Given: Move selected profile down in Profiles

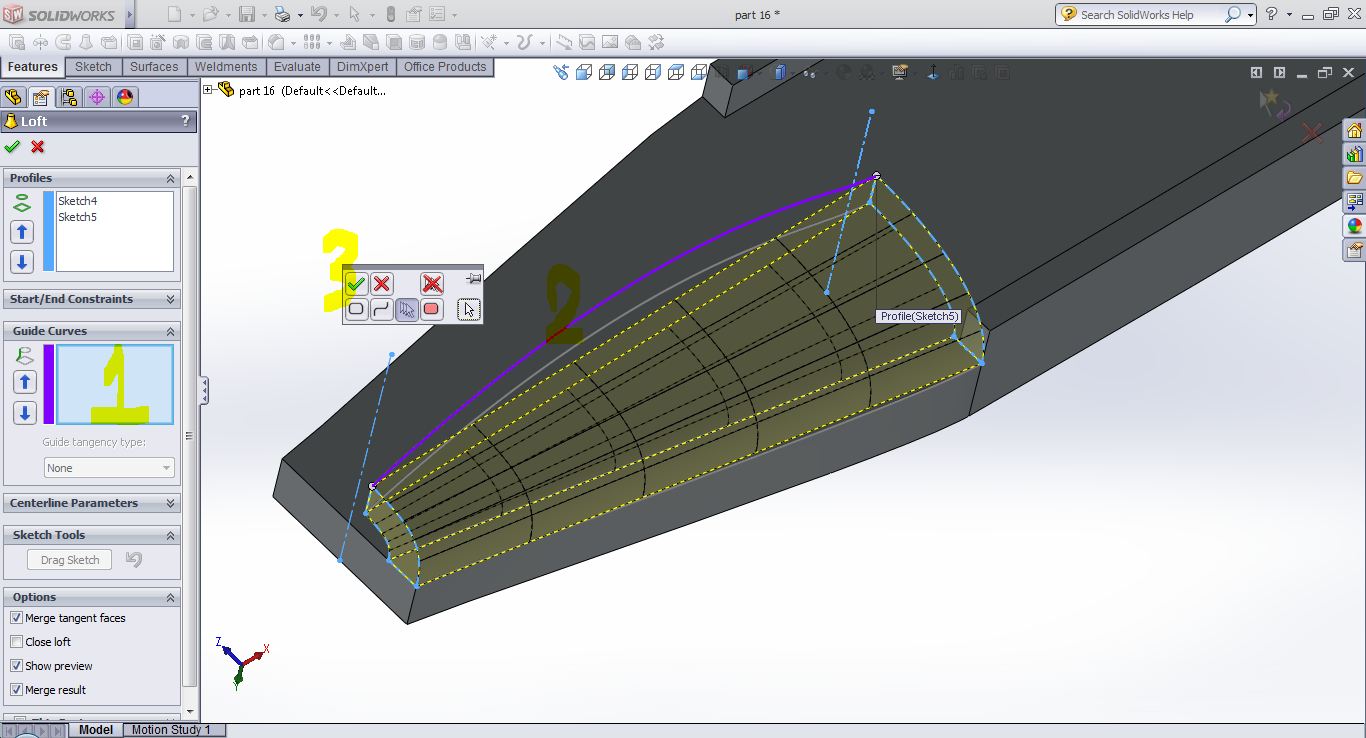Looking at the screenshot, I should (x=22, y=262).
